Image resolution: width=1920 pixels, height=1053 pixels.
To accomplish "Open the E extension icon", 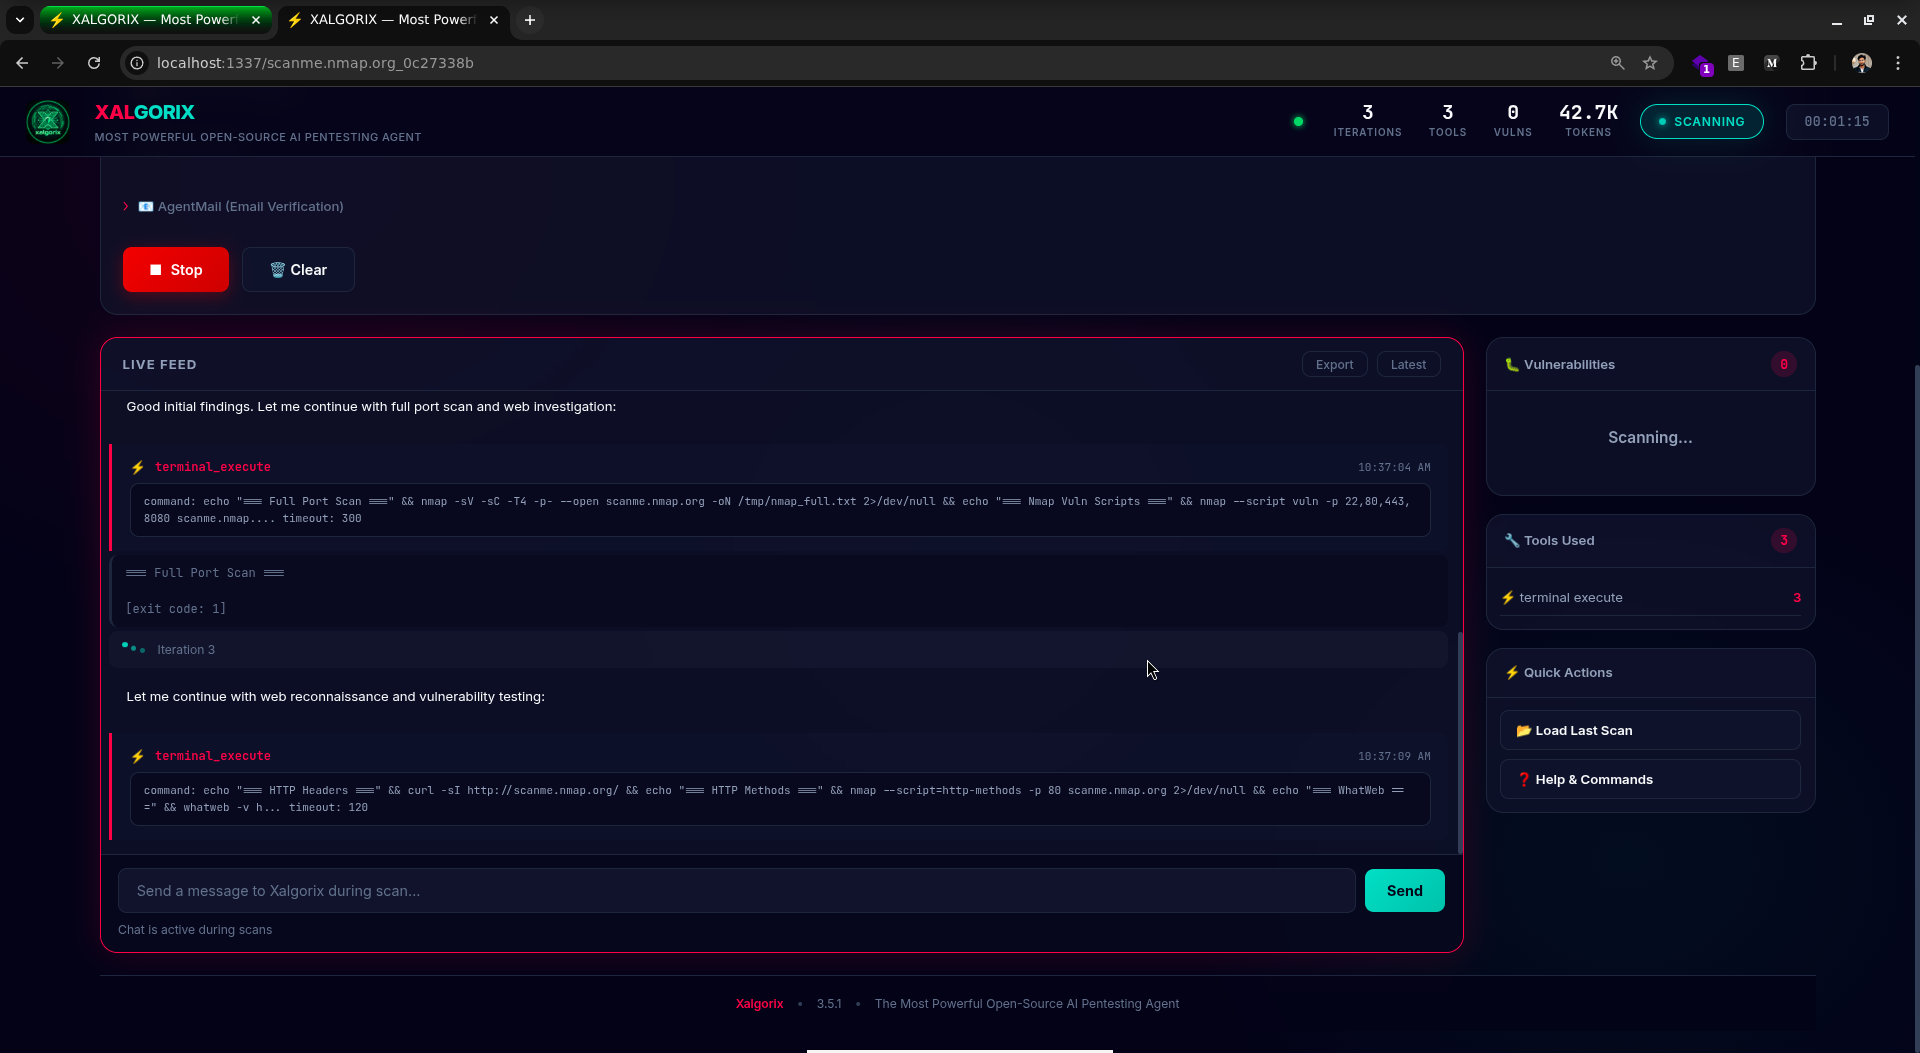I will pos(1736,63).
